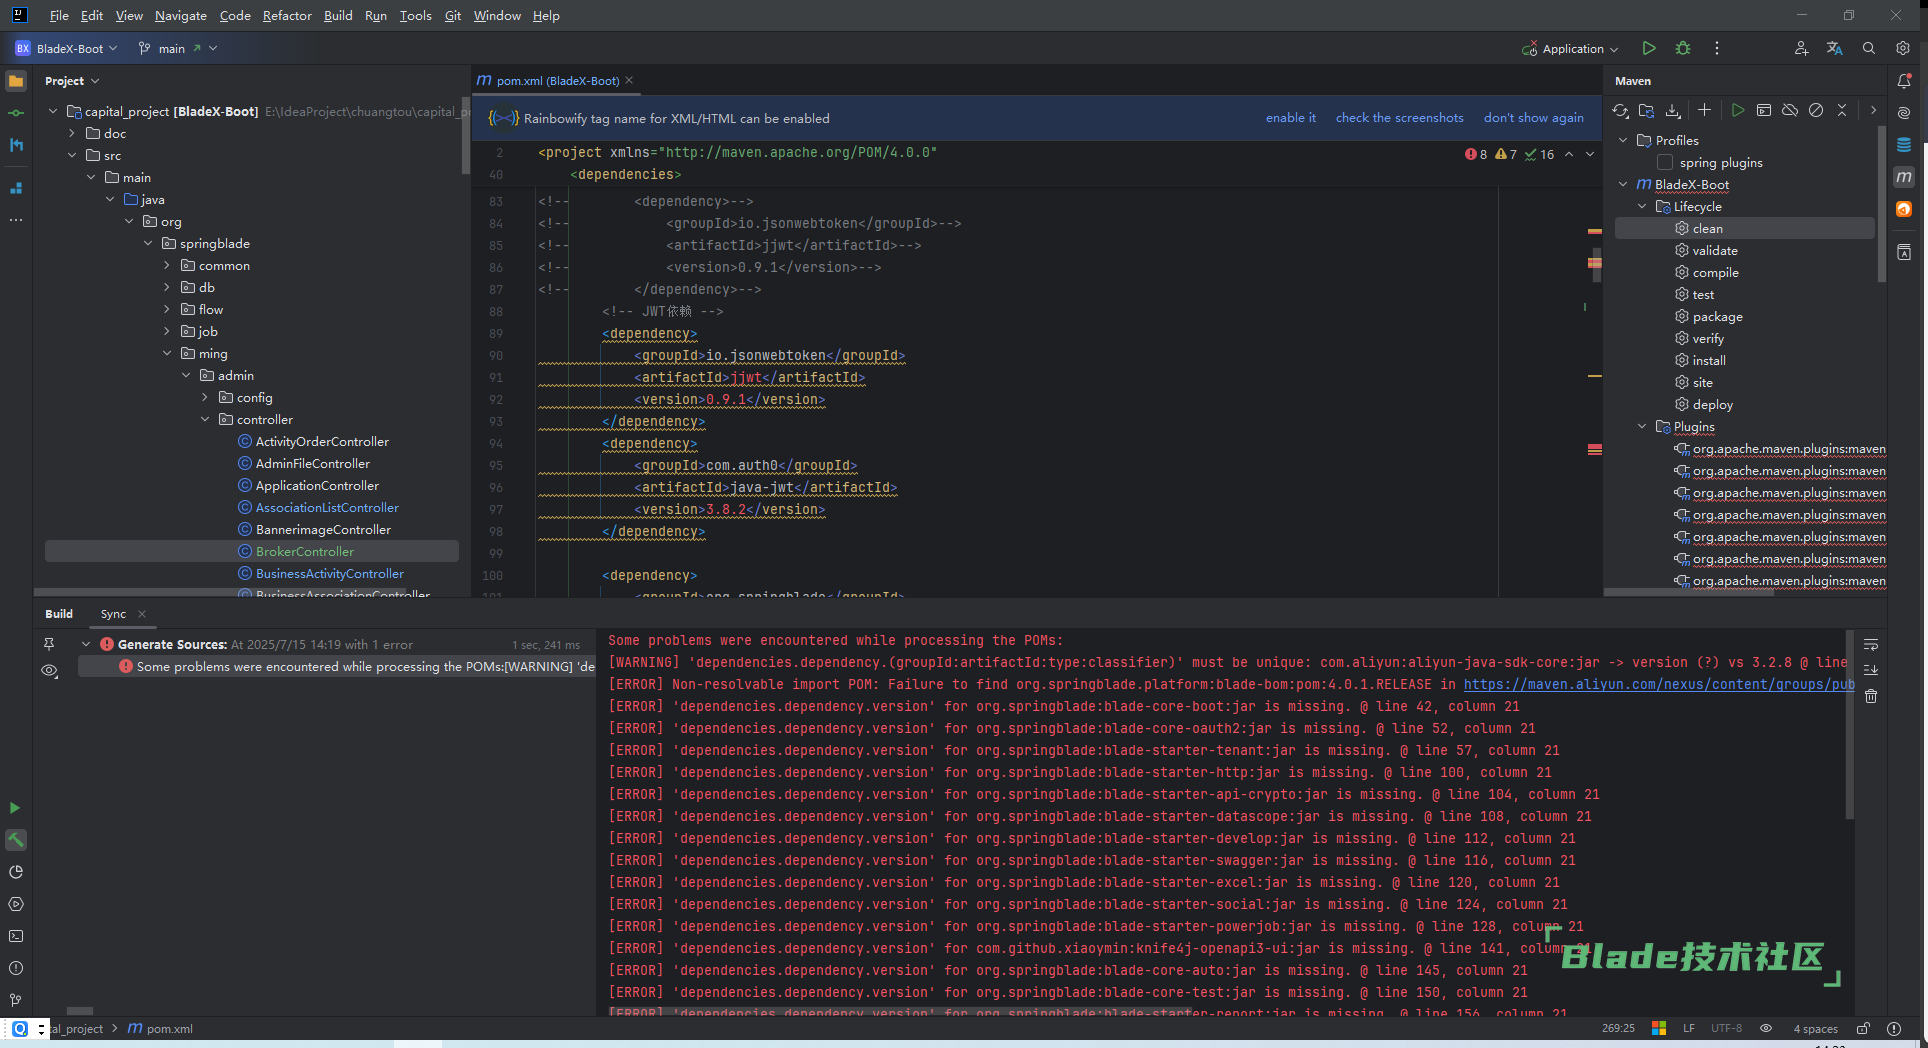This screenshot has width=1928, height=1048.
Task: Expand the common package folder
Action: click(167, 265)
